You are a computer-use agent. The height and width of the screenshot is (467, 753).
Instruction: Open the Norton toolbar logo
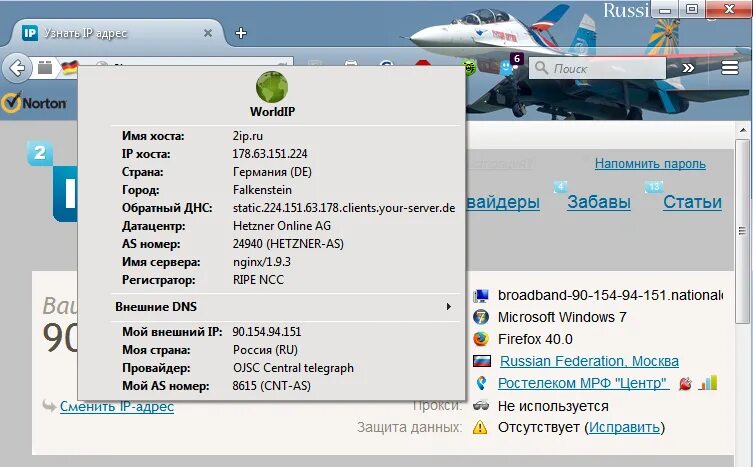34,102
